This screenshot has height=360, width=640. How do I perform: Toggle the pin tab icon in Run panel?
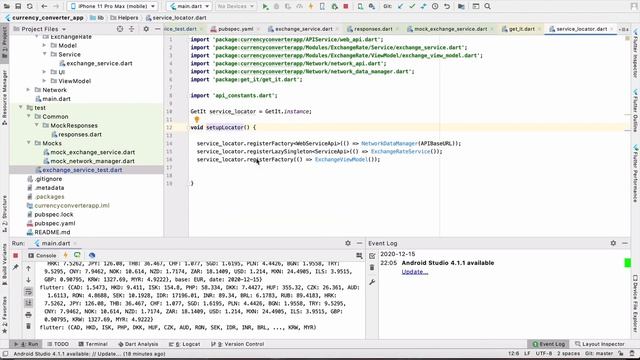click(16, 267)
